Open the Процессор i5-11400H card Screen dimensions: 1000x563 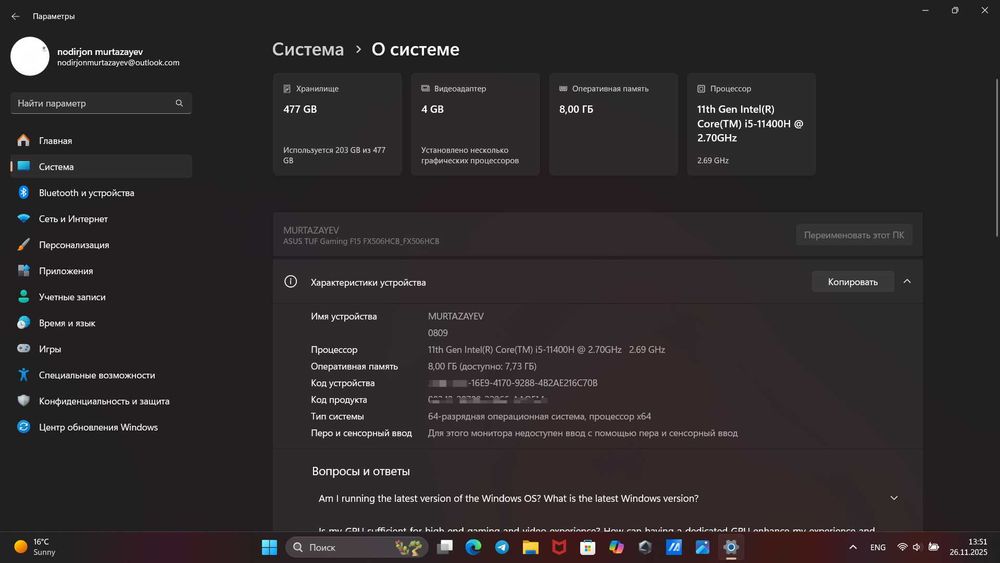coord(751,124)
